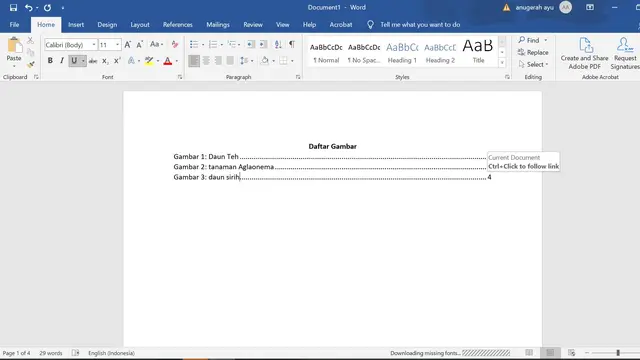Apply the red font color
Viewport: 640px width, 360px height.
(167, 61)
